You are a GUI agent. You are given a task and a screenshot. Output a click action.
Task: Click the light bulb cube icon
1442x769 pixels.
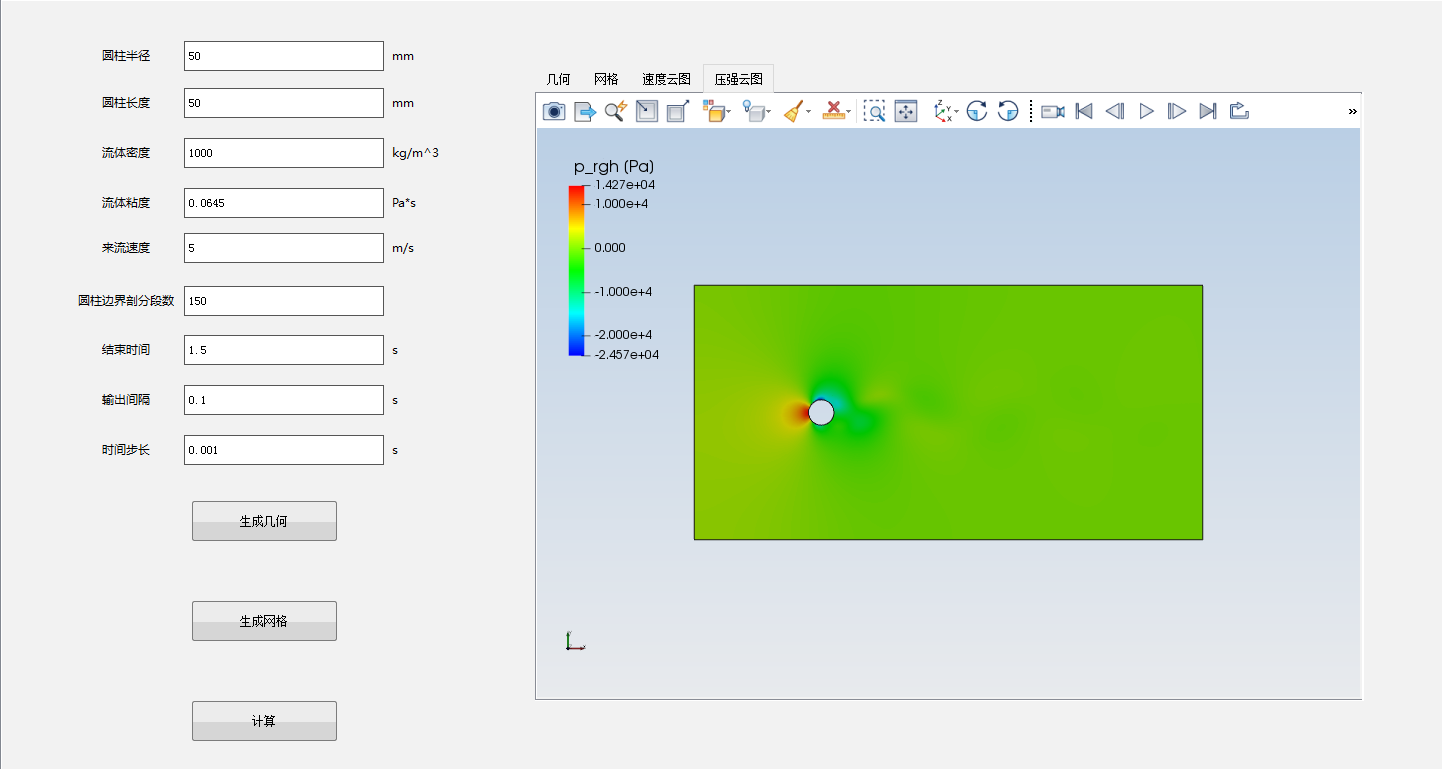click(753, 111)
